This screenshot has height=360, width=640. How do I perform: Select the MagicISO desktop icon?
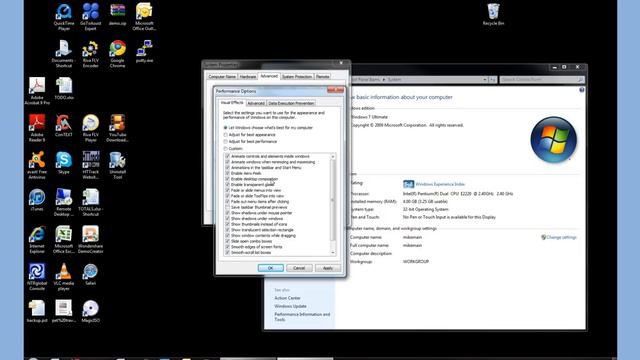click(91, 311)
